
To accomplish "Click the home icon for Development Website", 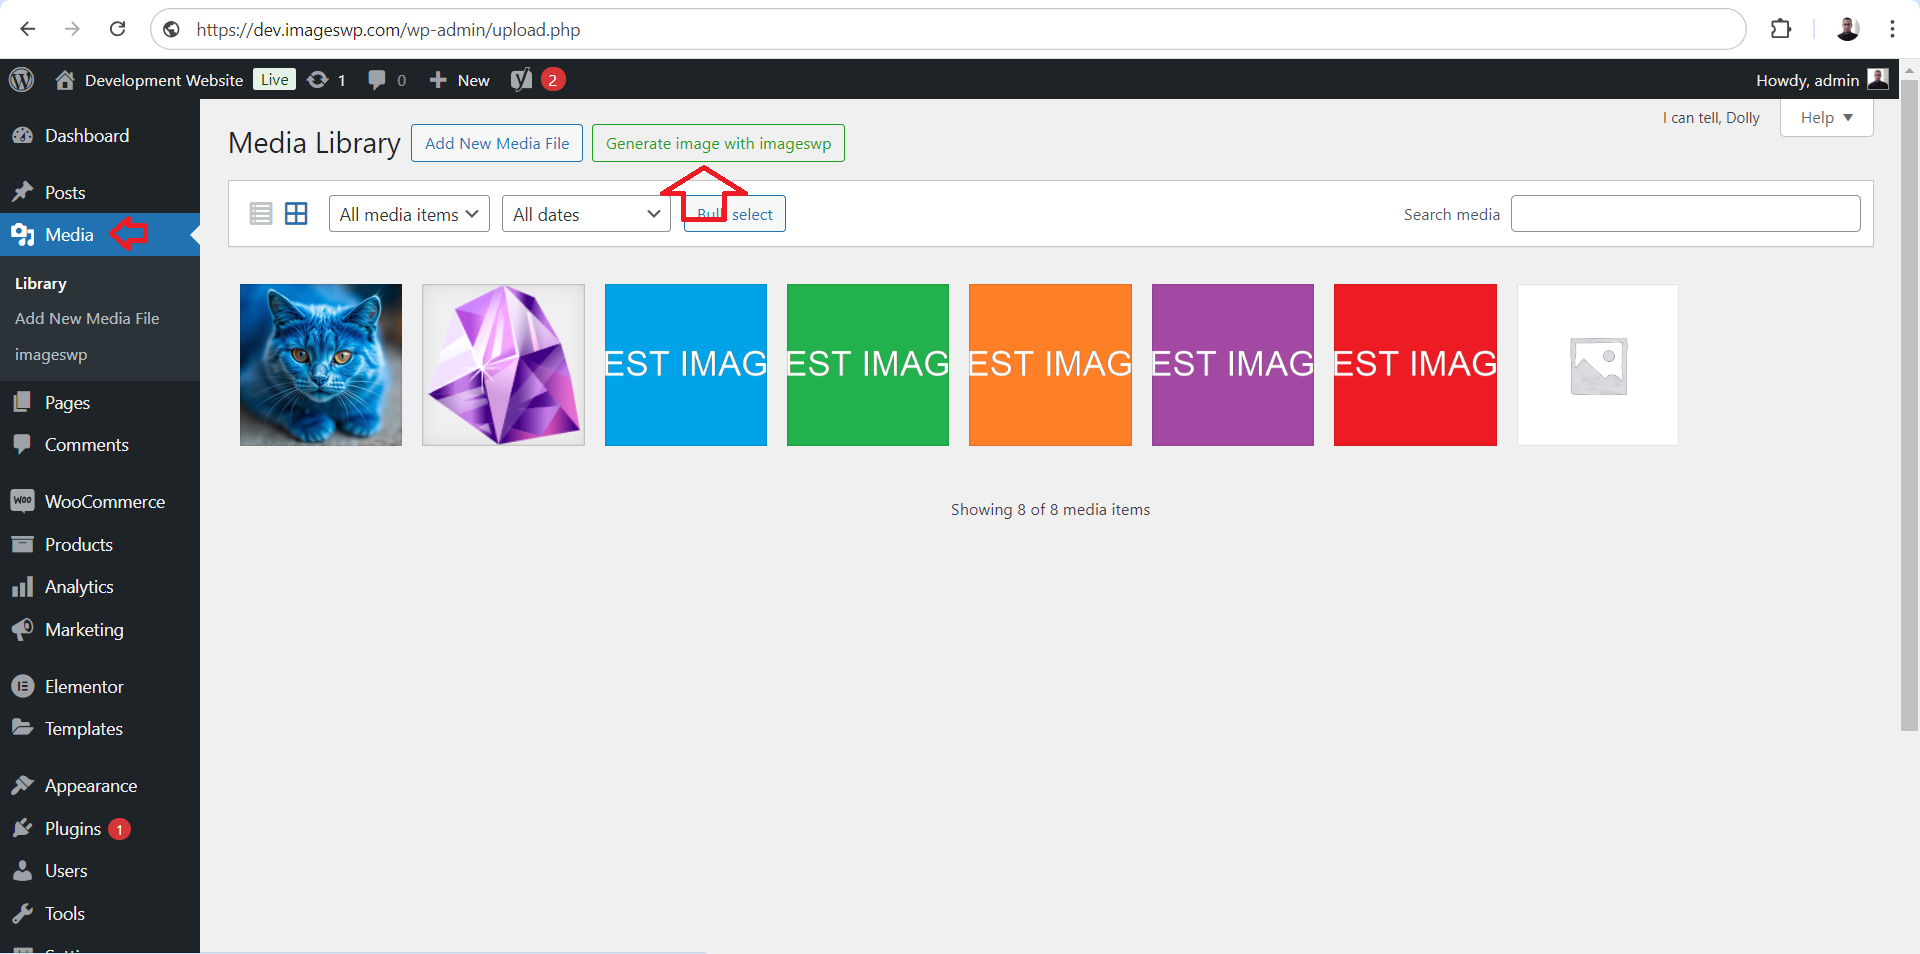I will [x=65, y=80].
